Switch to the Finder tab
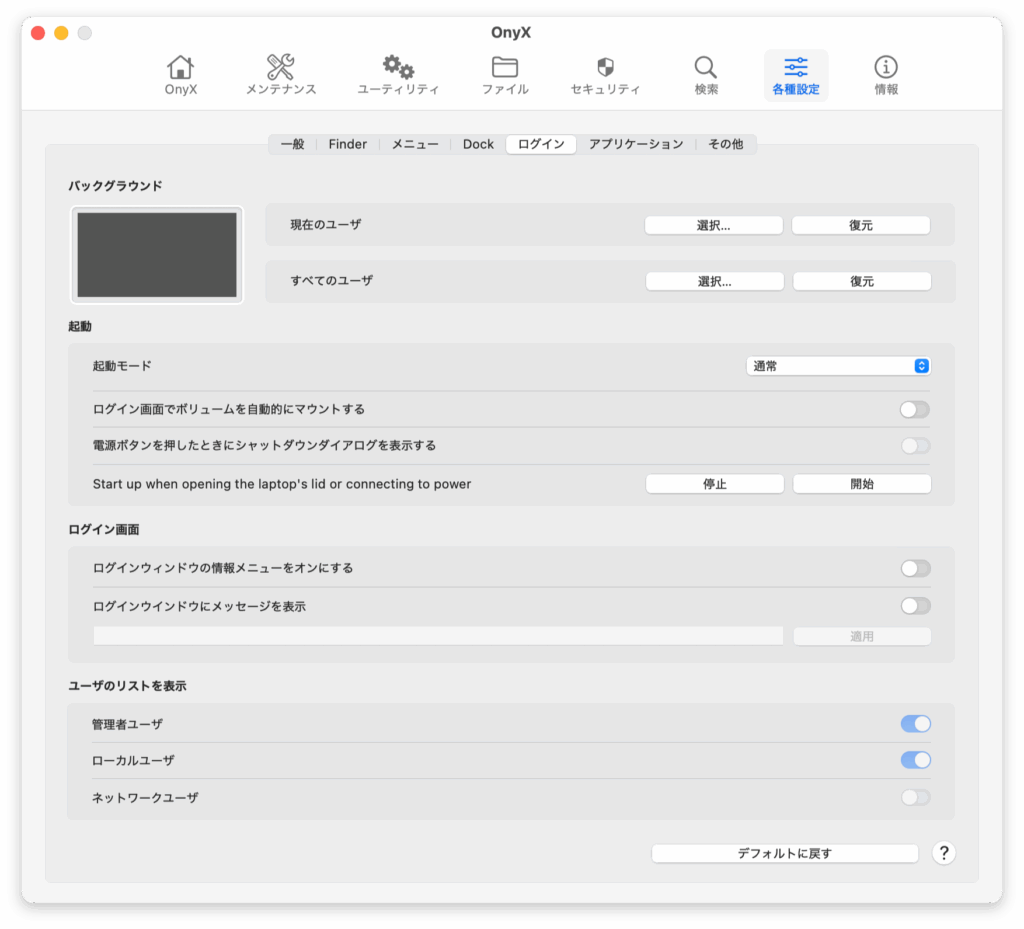The width and height of the screenshot is (1024, 929). (348, 144)
